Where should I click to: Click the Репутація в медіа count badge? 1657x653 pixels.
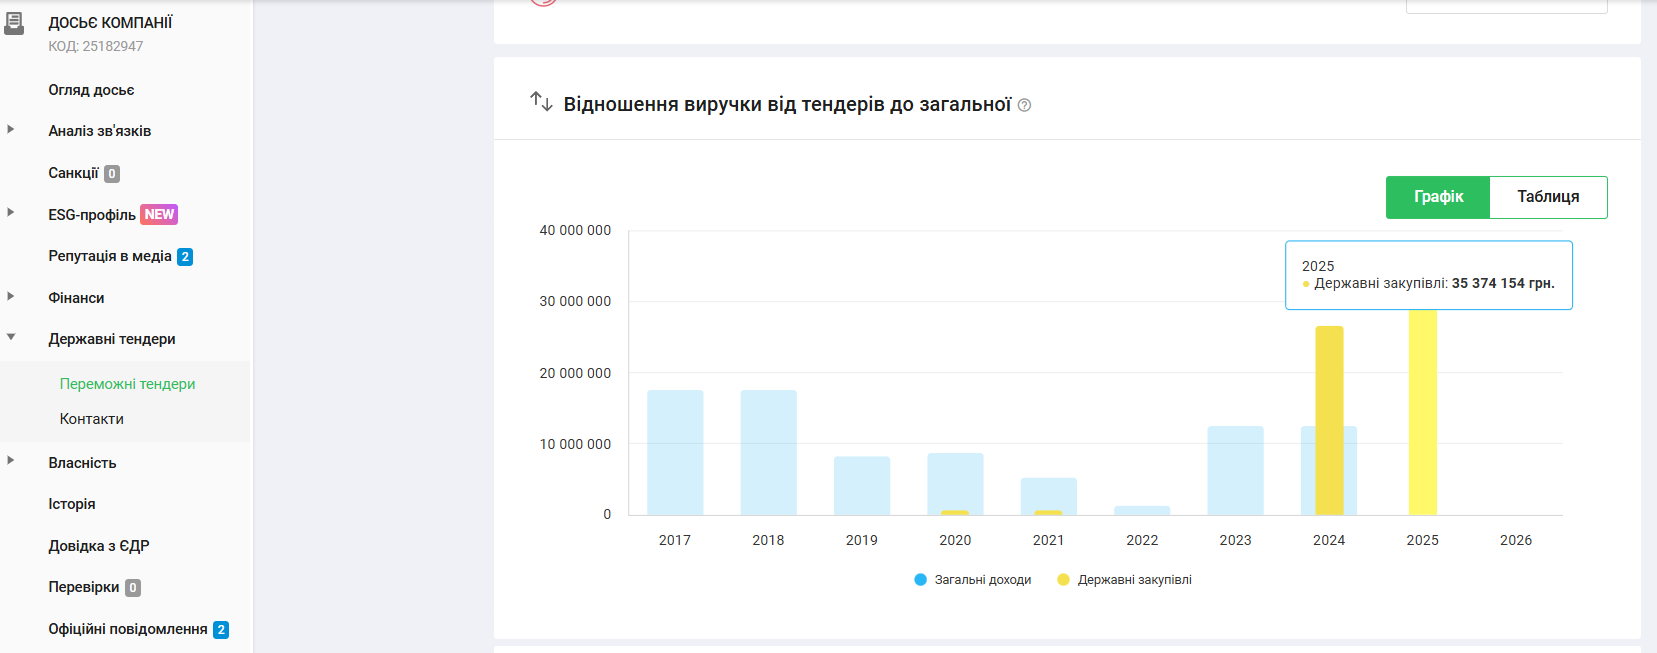click(185, 257)
